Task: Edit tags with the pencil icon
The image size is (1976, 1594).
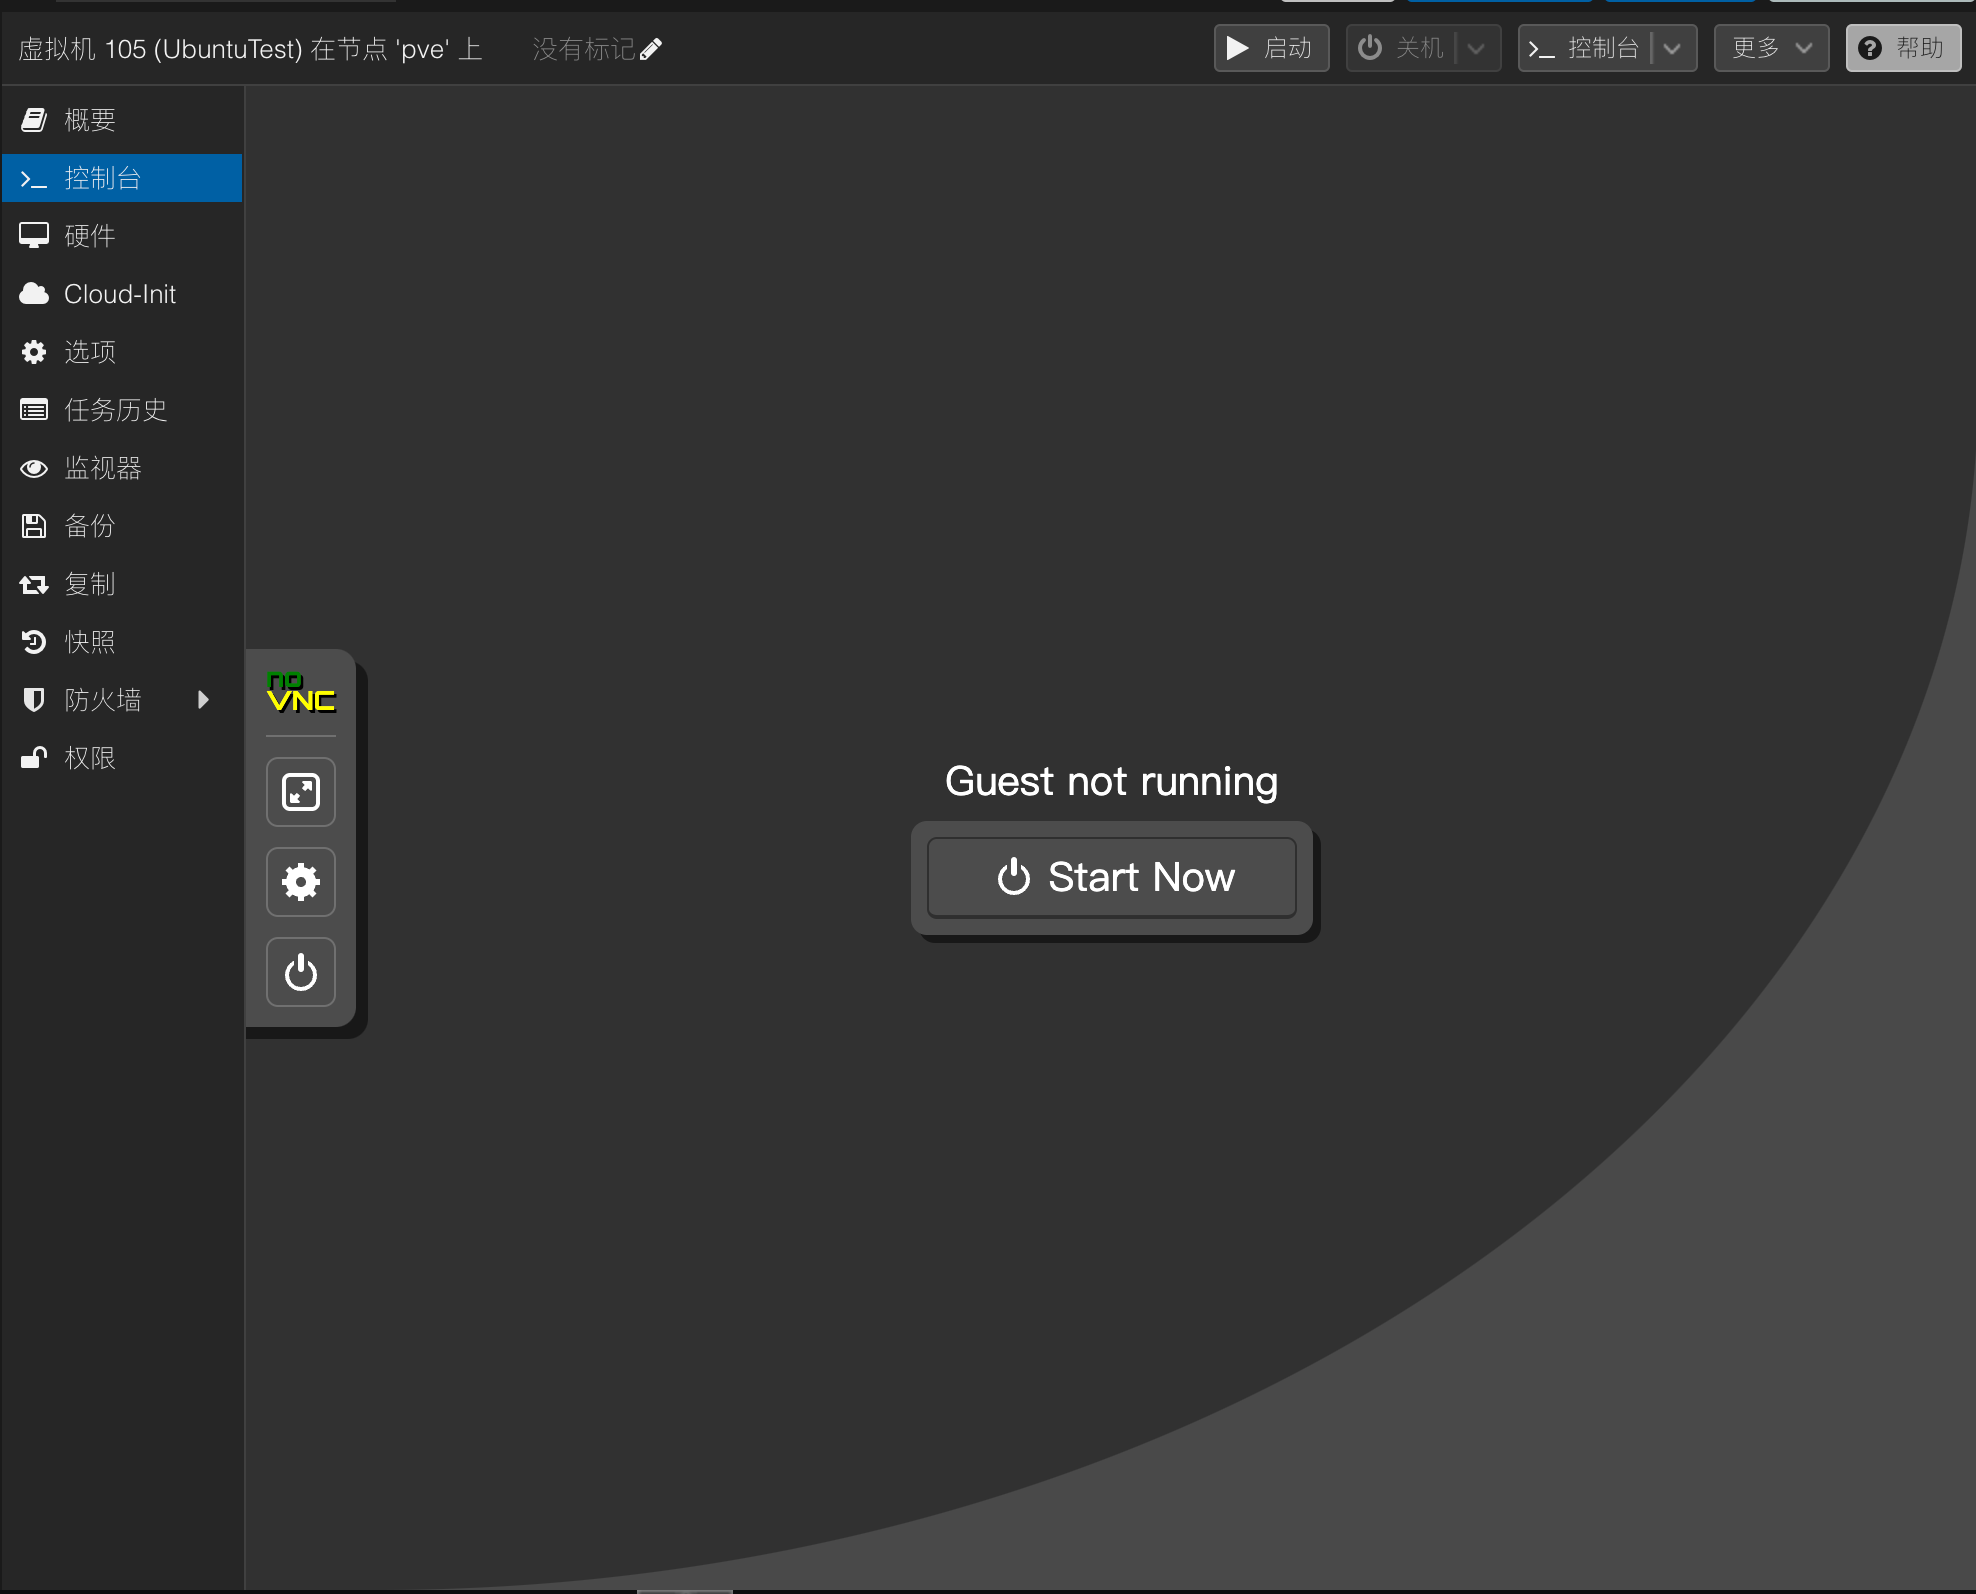Action: tap(651, 49)
